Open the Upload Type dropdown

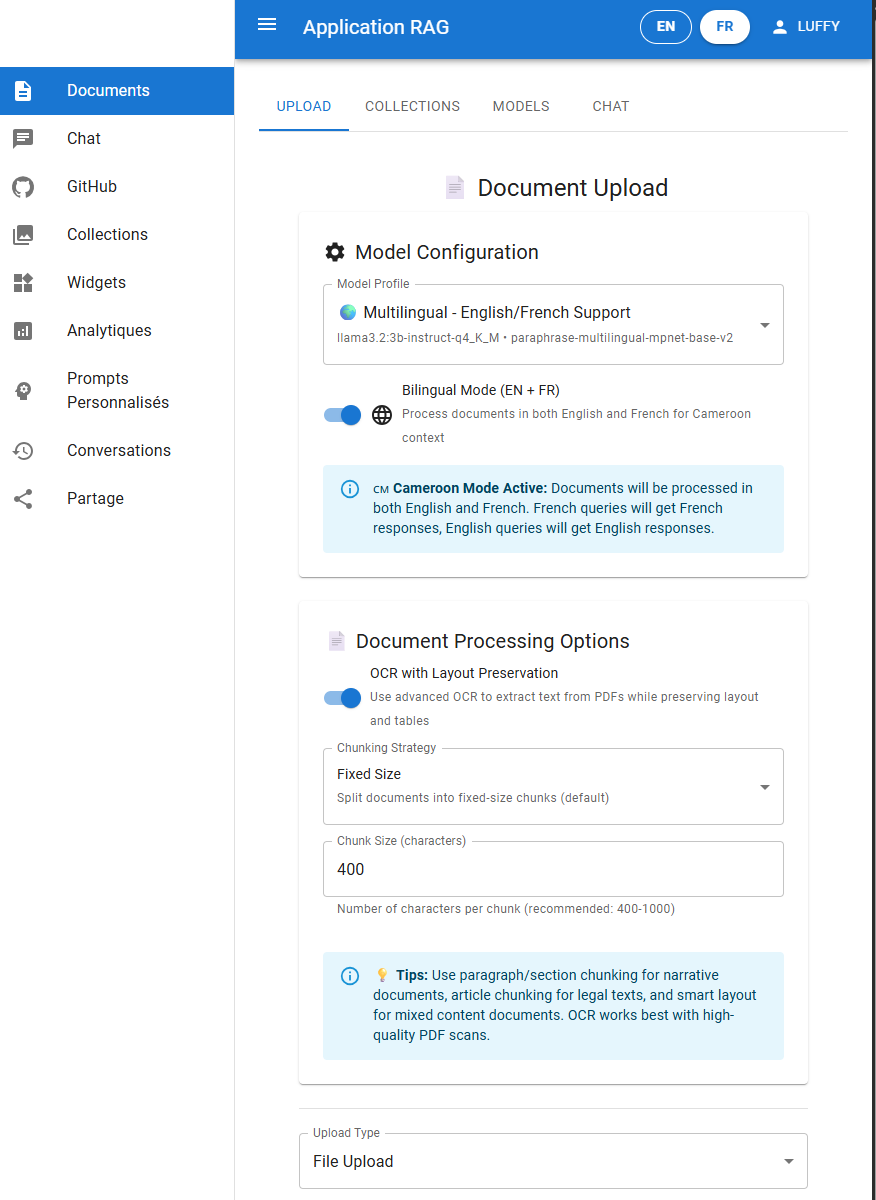pyautogui.click(x=553, y=1161)
